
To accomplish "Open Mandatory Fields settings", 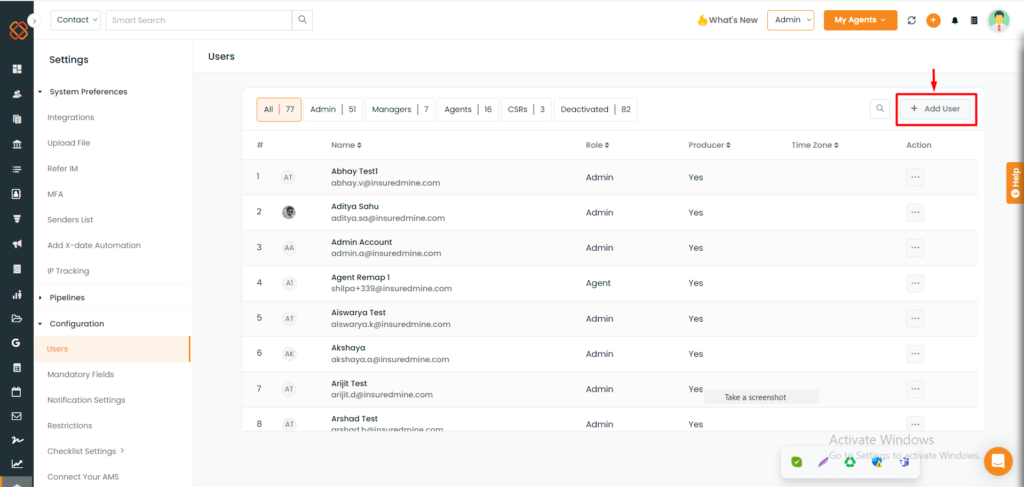I will click(80, 375).
